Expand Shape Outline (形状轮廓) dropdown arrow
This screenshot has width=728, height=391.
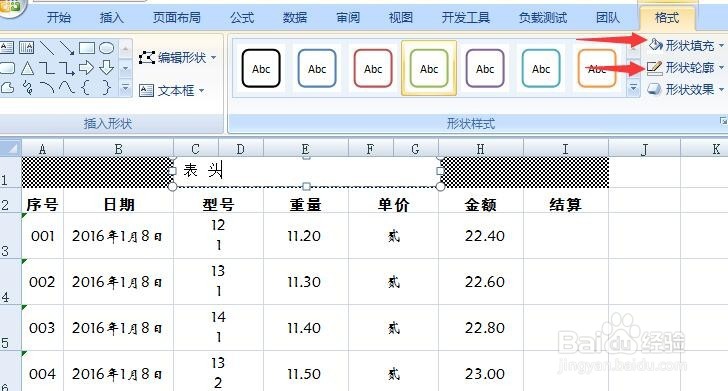(x=722, y=67)
